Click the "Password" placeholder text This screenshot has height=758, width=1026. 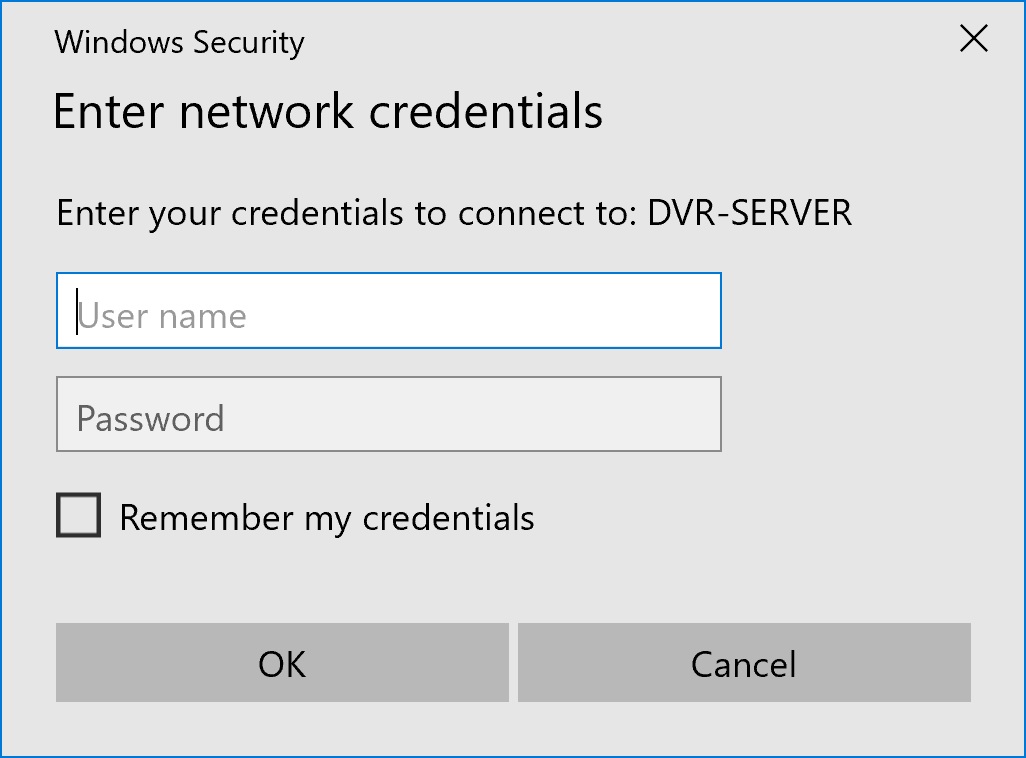[x=150, y=418]
